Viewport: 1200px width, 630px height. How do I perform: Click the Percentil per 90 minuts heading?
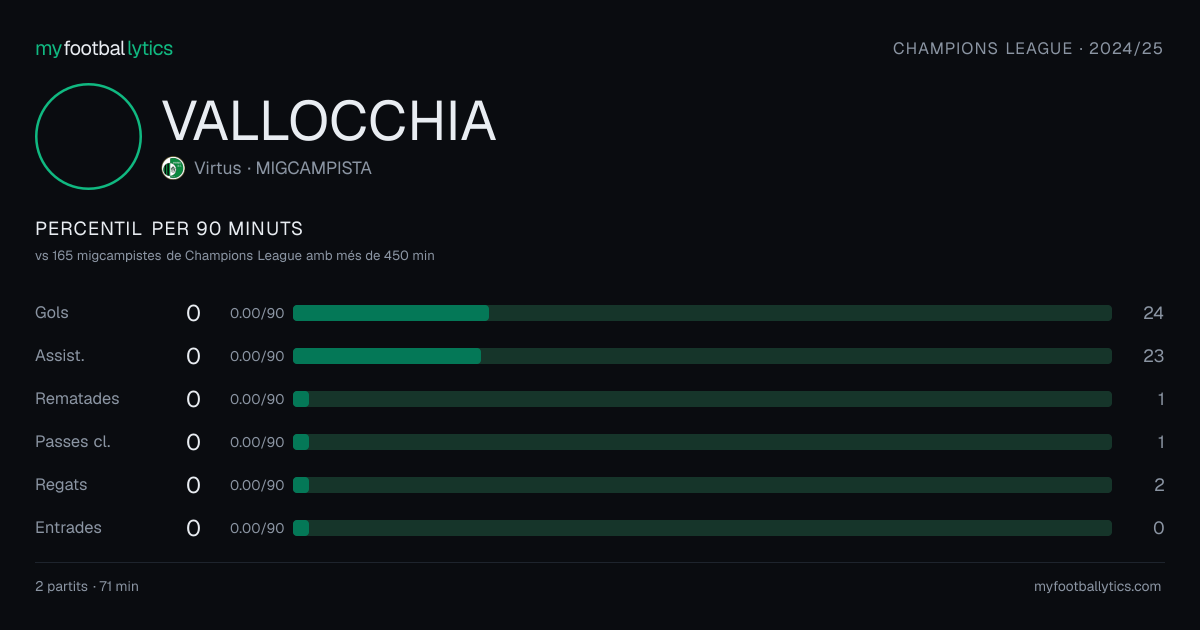pos(169,229)
